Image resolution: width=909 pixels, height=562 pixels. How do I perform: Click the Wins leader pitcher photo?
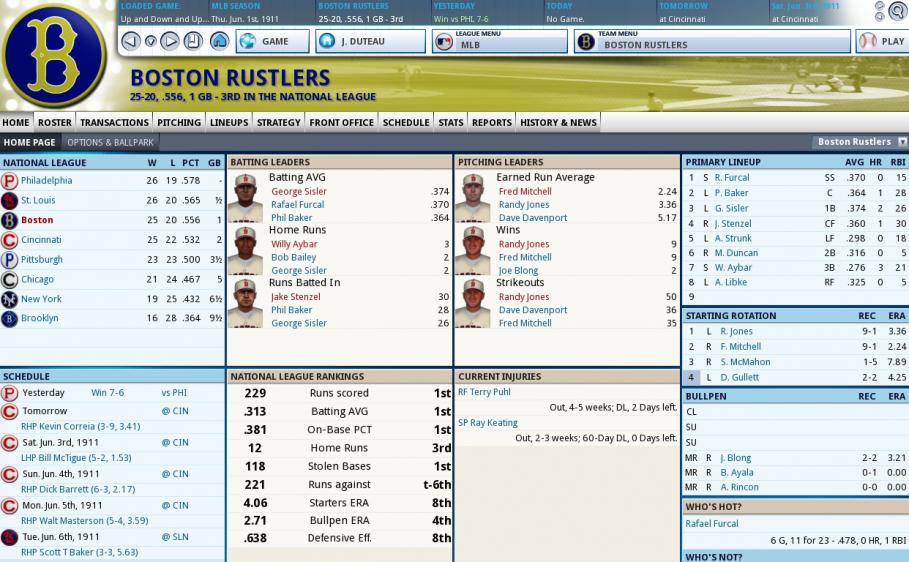click(472, 249)
